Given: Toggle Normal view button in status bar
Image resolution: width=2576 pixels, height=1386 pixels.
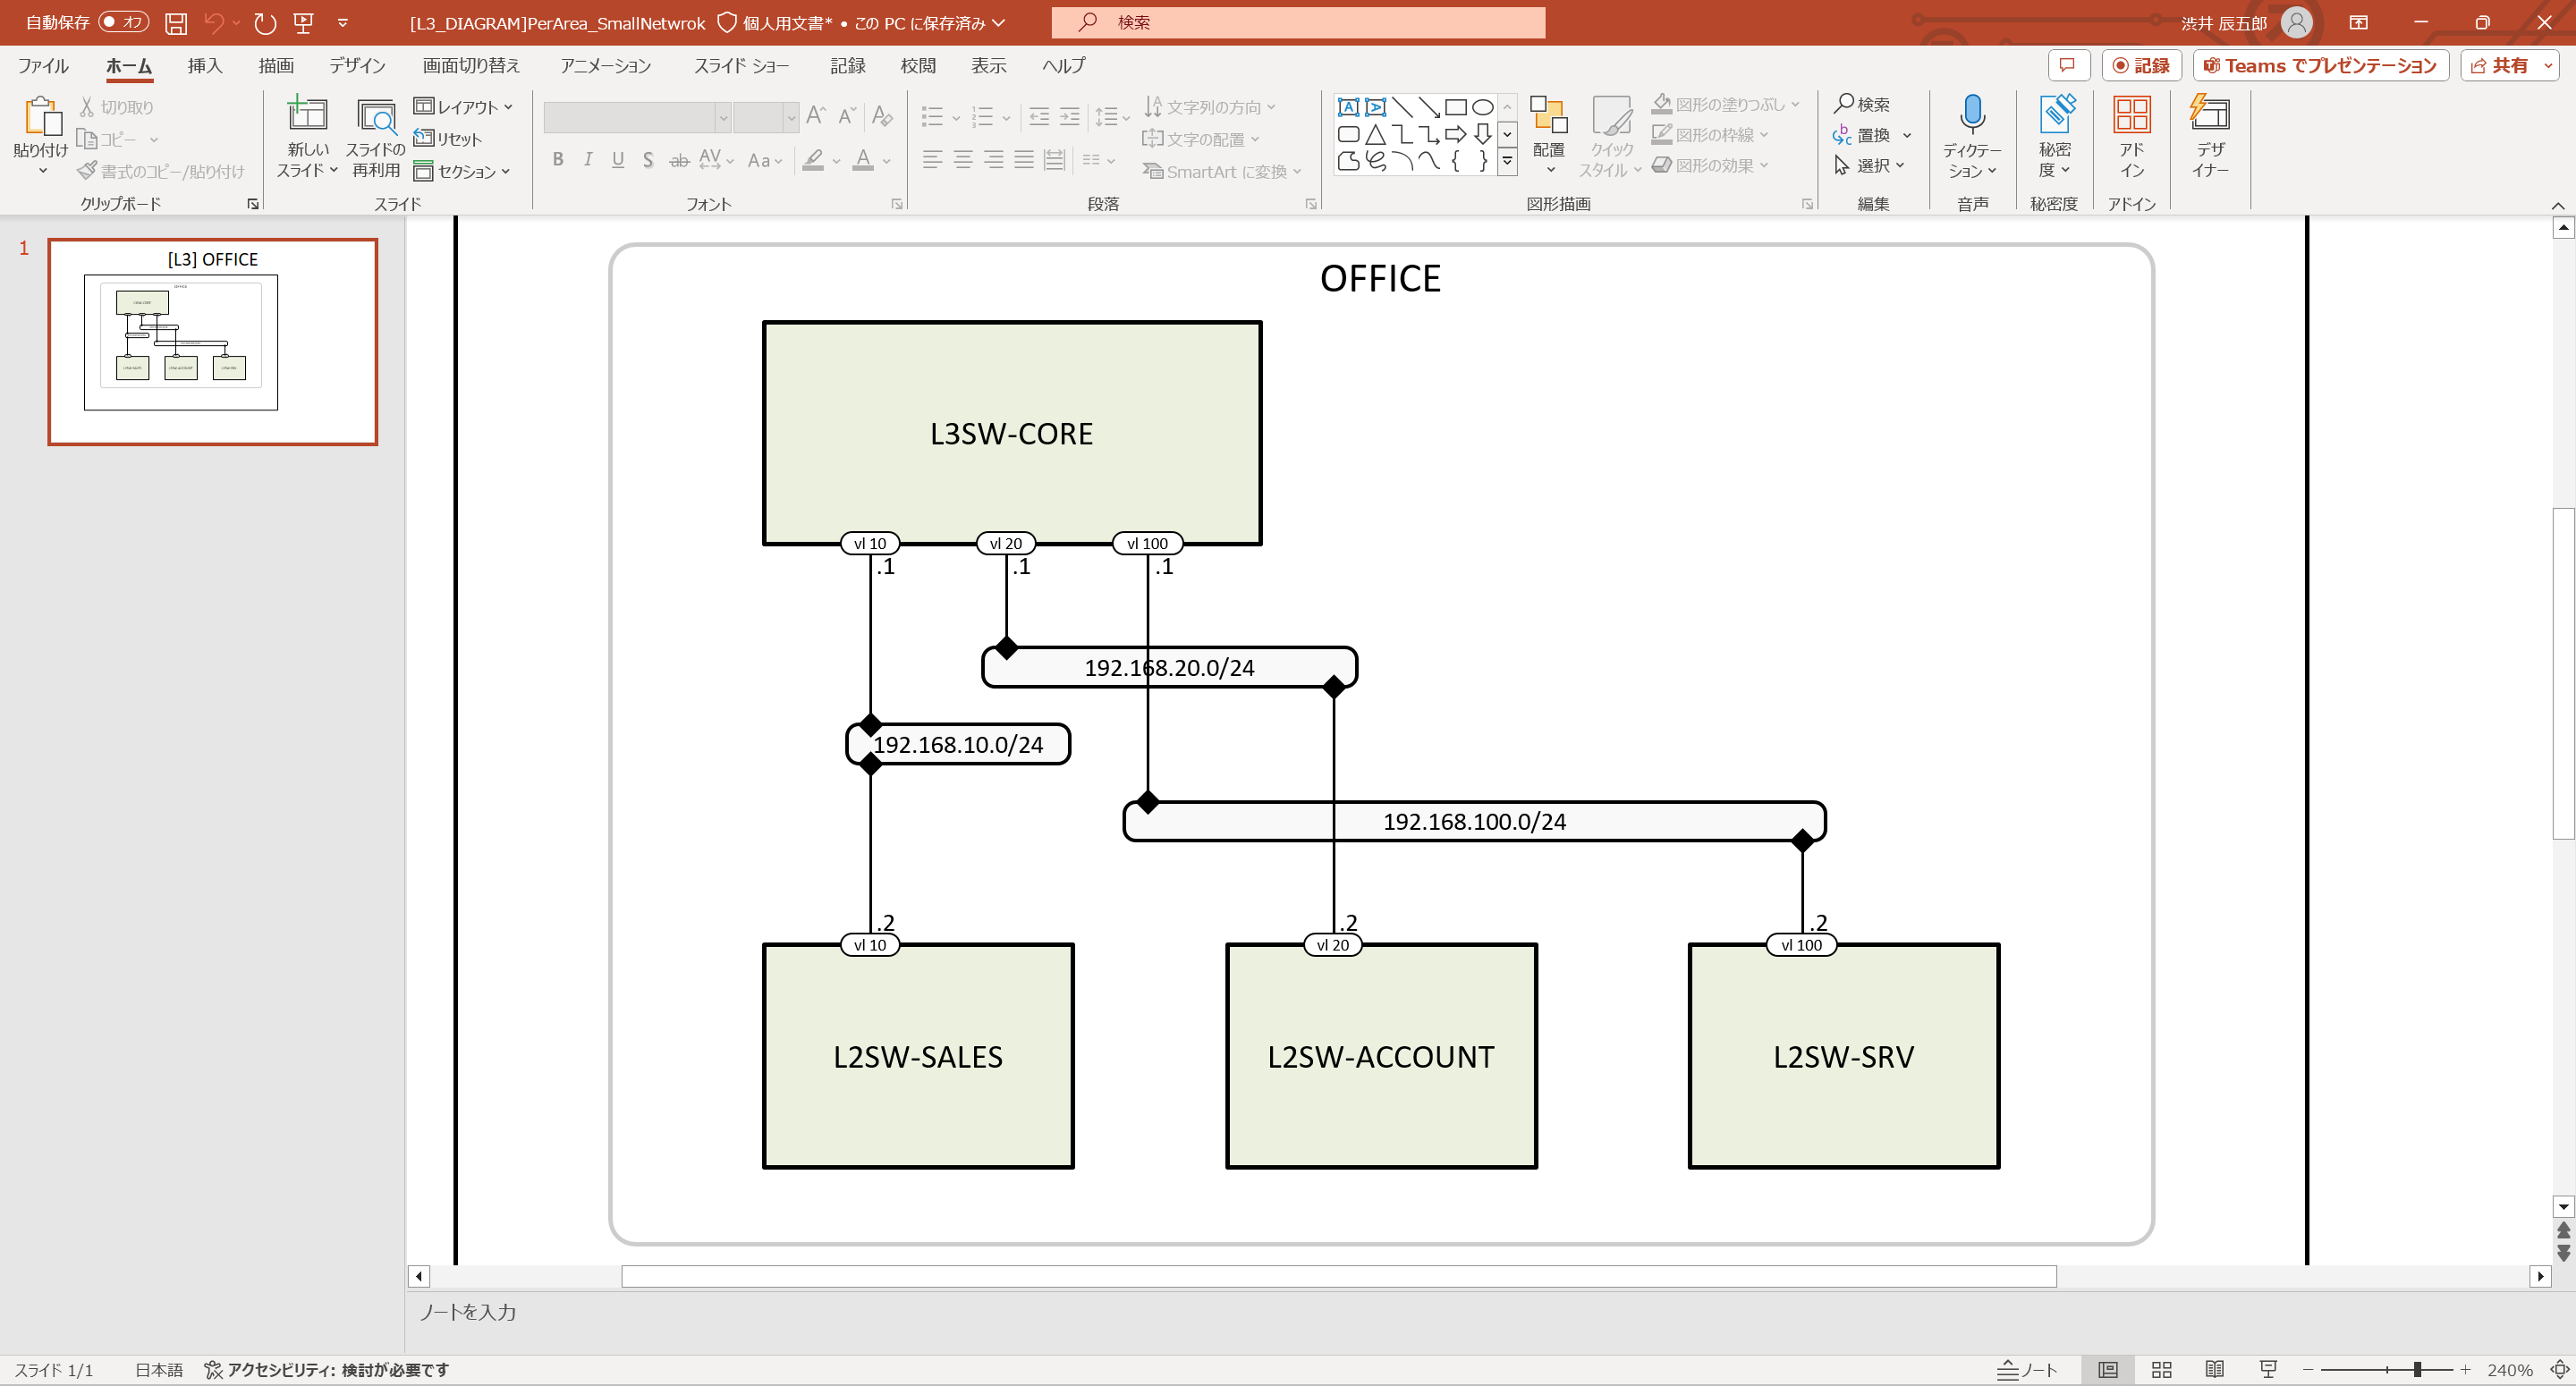Looking at the screenshot, I should (x=2107, y=1370).
